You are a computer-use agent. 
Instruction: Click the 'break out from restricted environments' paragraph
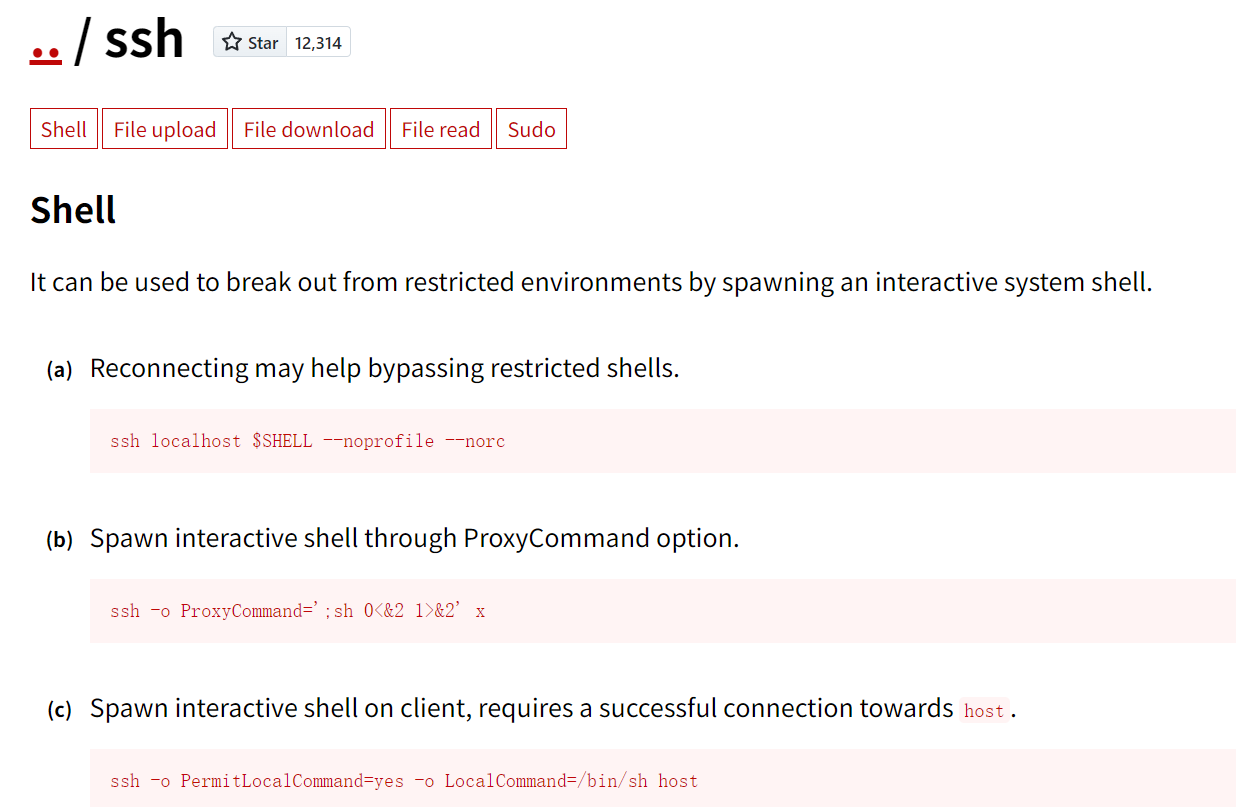click(590, 282)
